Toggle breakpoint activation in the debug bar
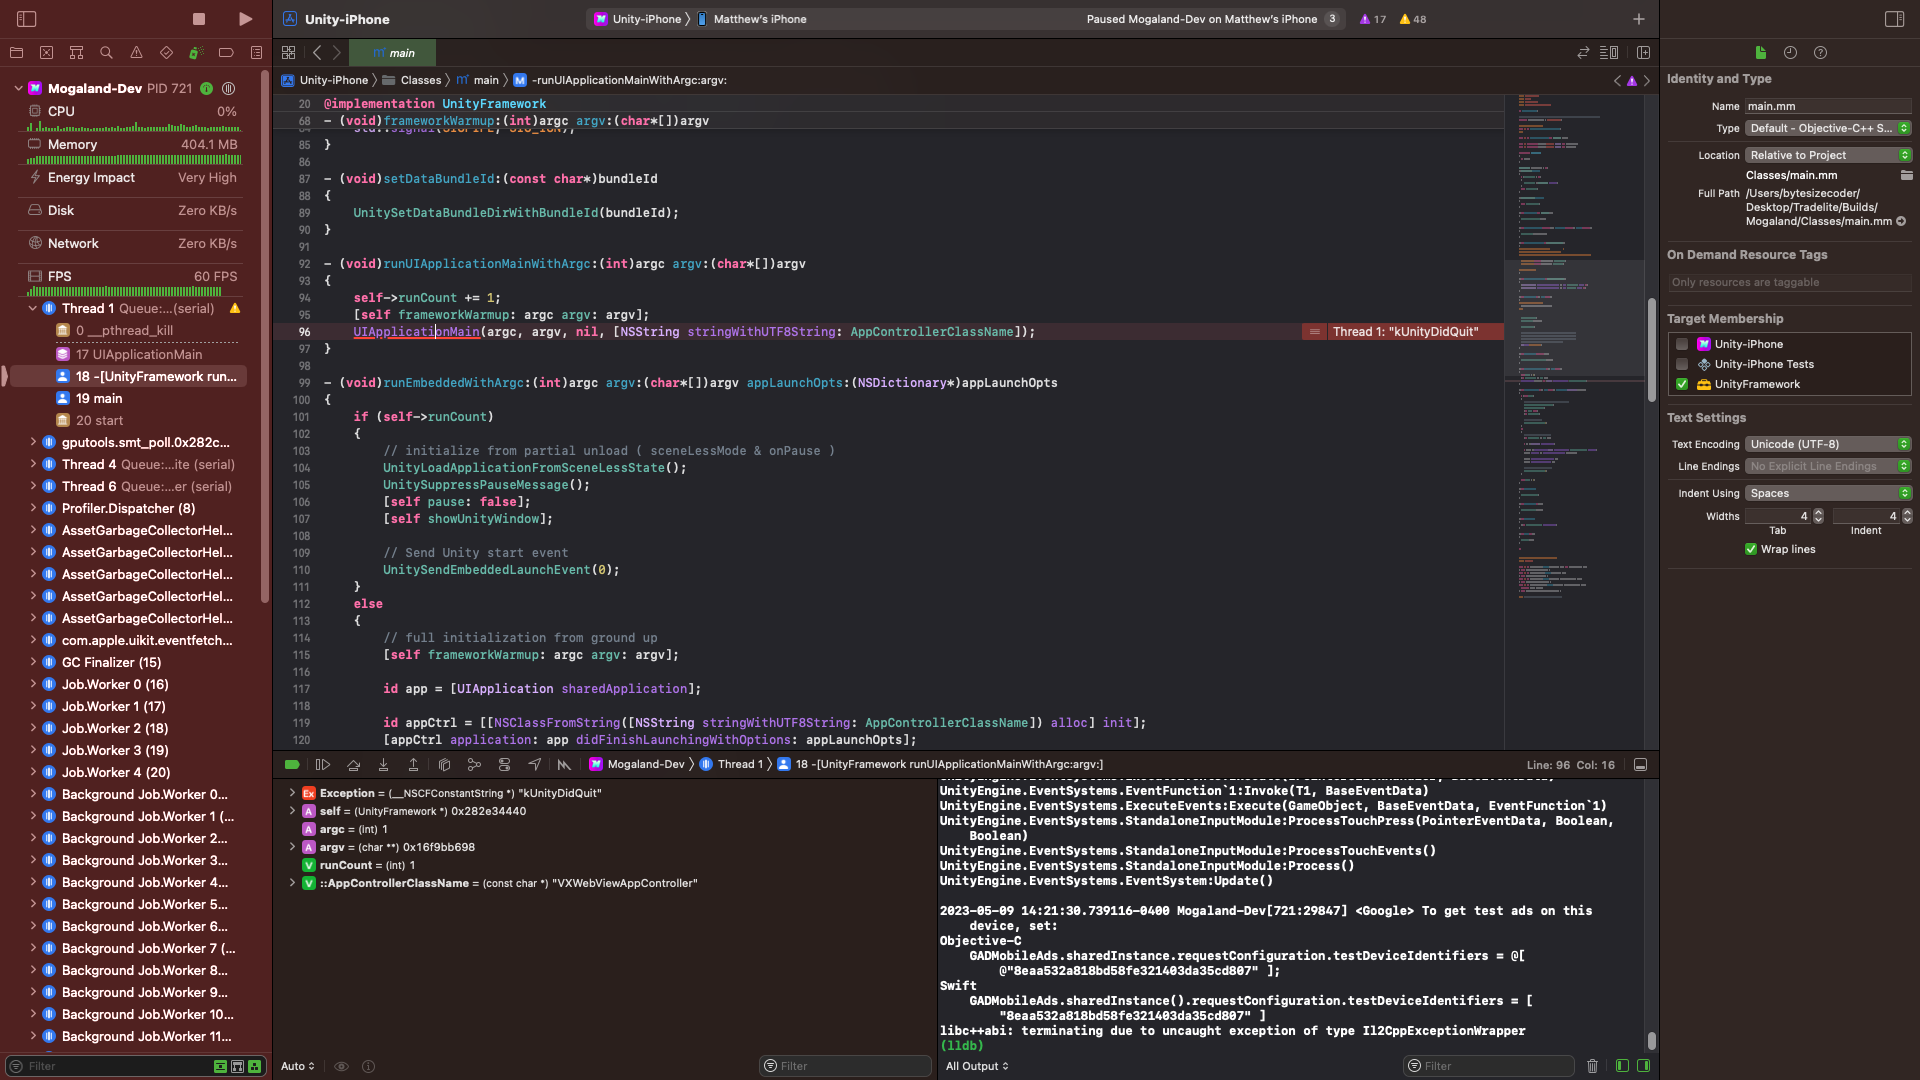Screen dimensions: 1920x1080 coord(292,764)
